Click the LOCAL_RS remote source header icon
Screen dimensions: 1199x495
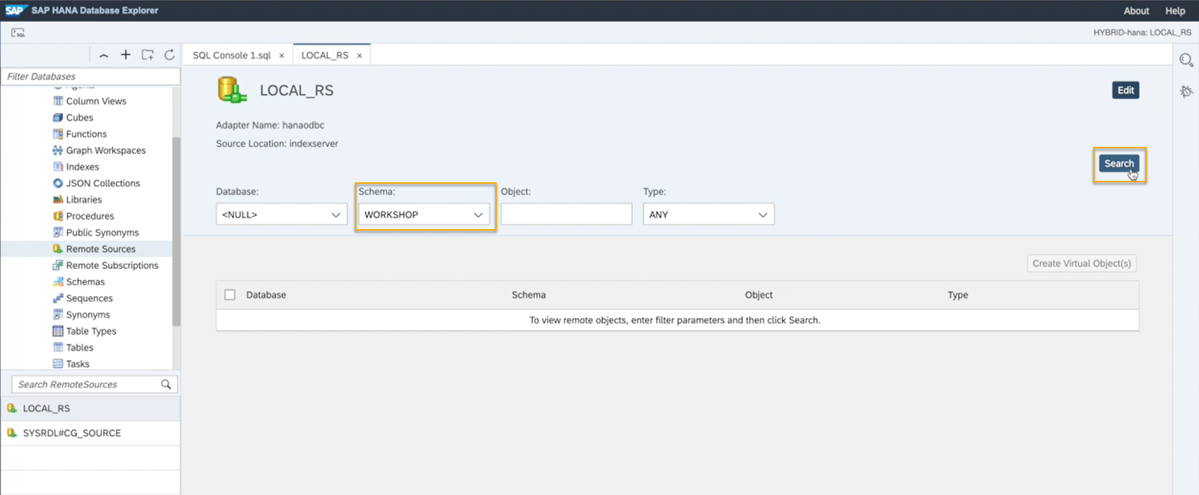[231, 90]
